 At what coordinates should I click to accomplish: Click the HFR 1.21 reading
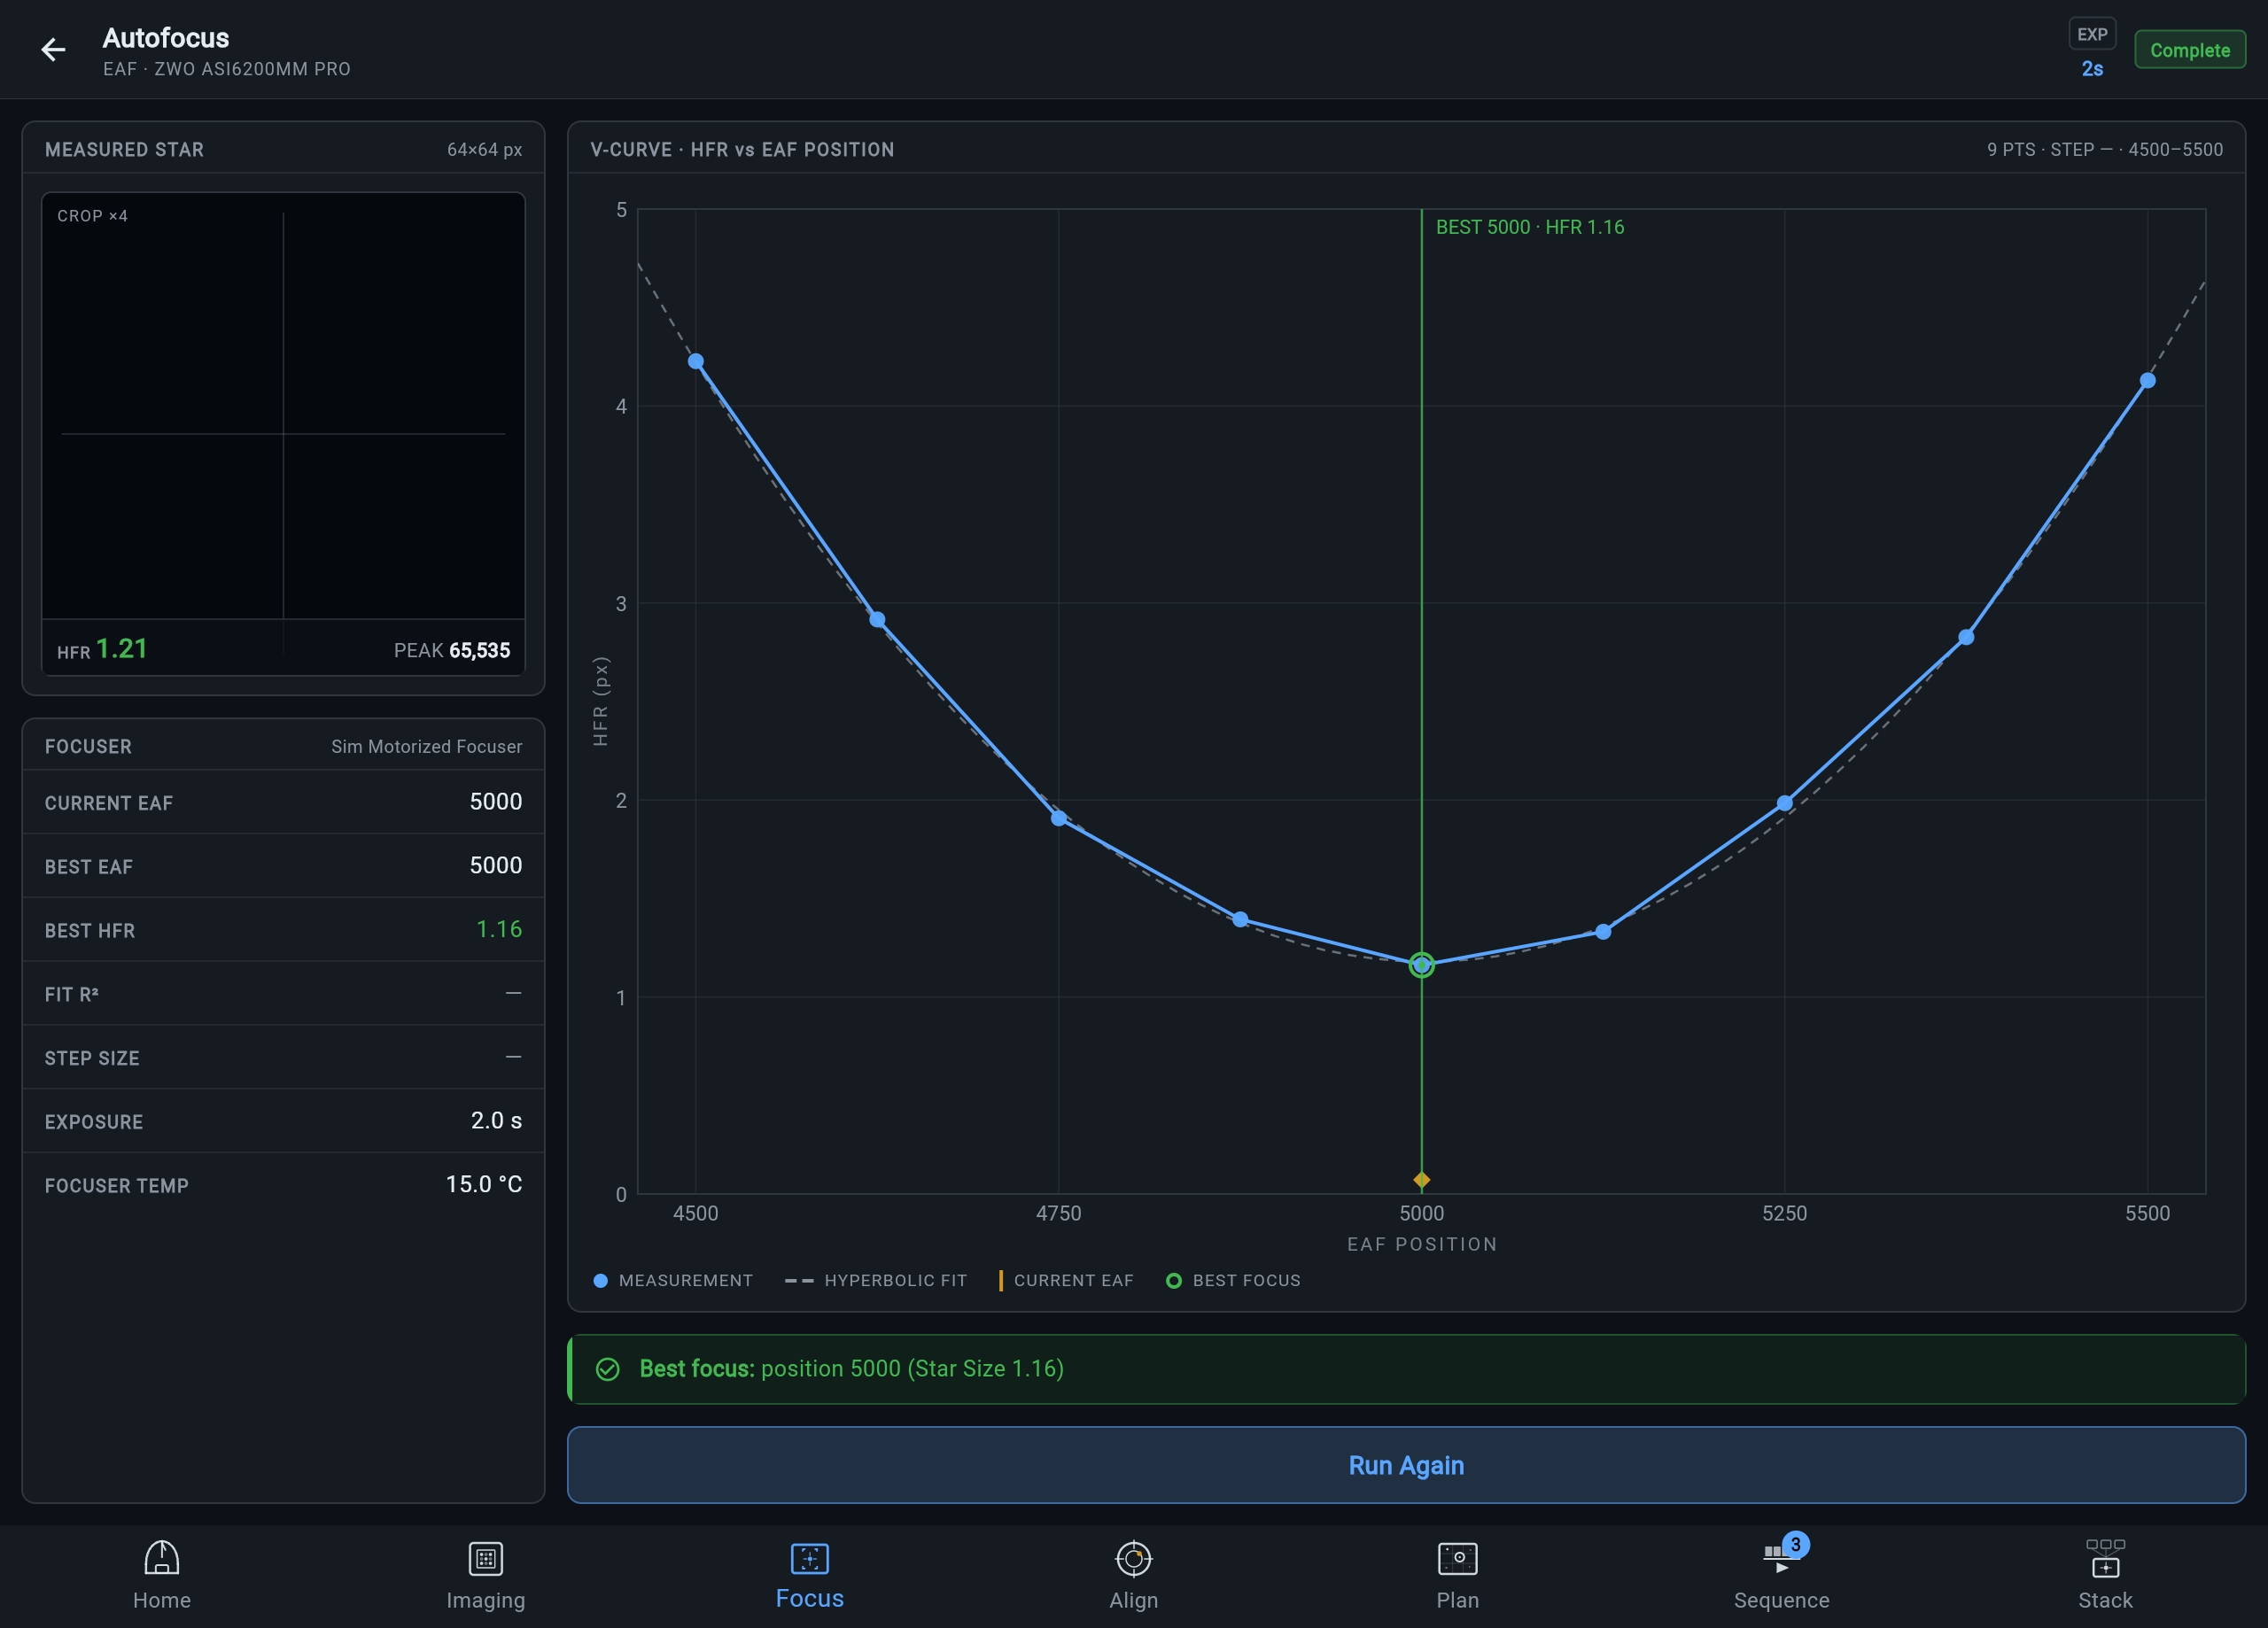click(102, 649)
